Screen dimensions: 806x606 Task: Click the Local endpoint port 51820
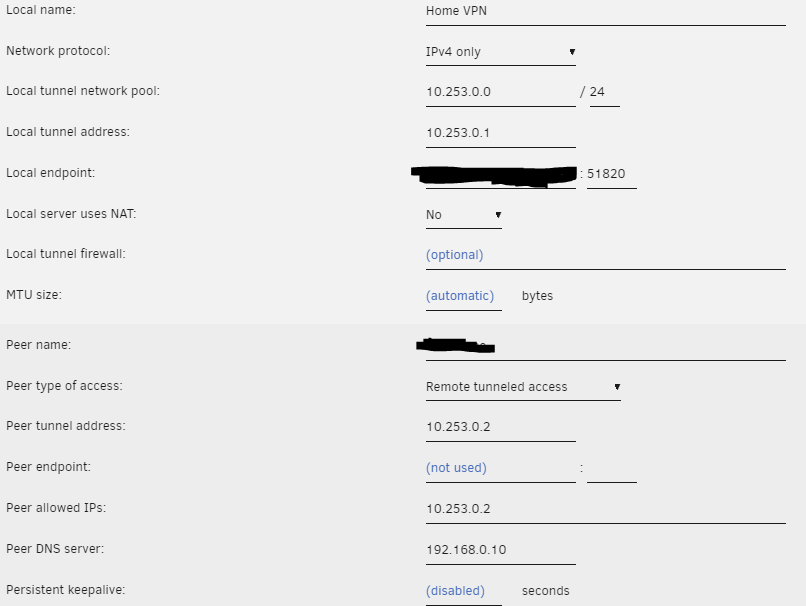pyautogui.click(x=612, y=174)
